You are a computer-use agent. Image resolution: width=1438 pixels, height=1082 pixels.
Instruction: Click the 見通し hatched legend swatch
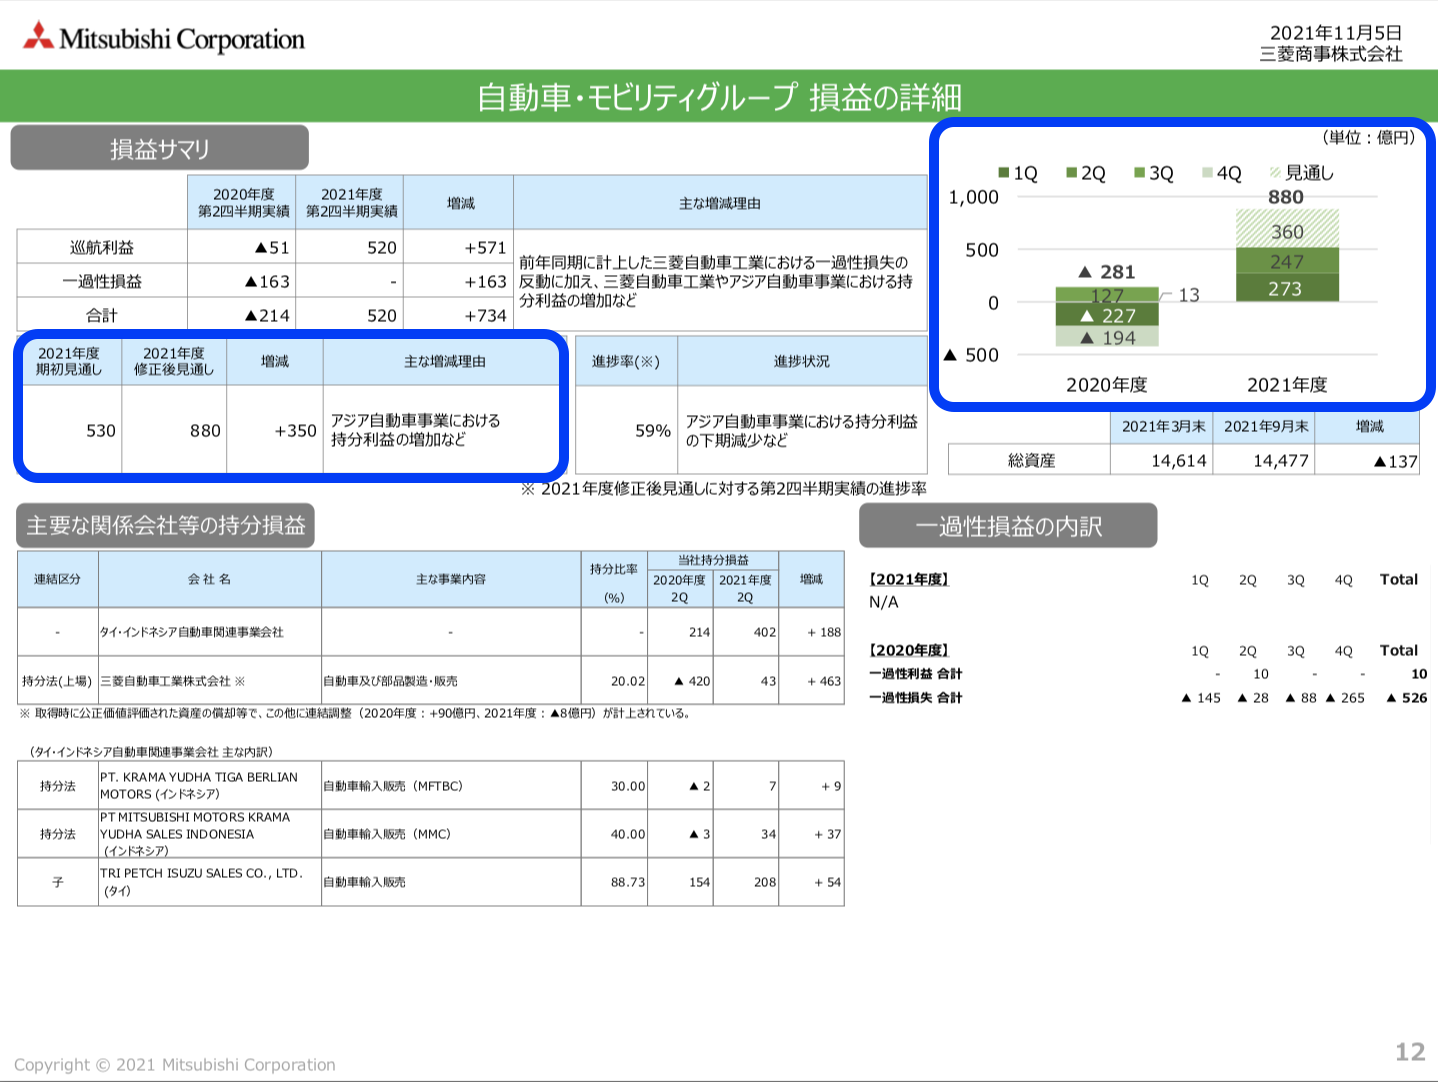click(1275, 173)
